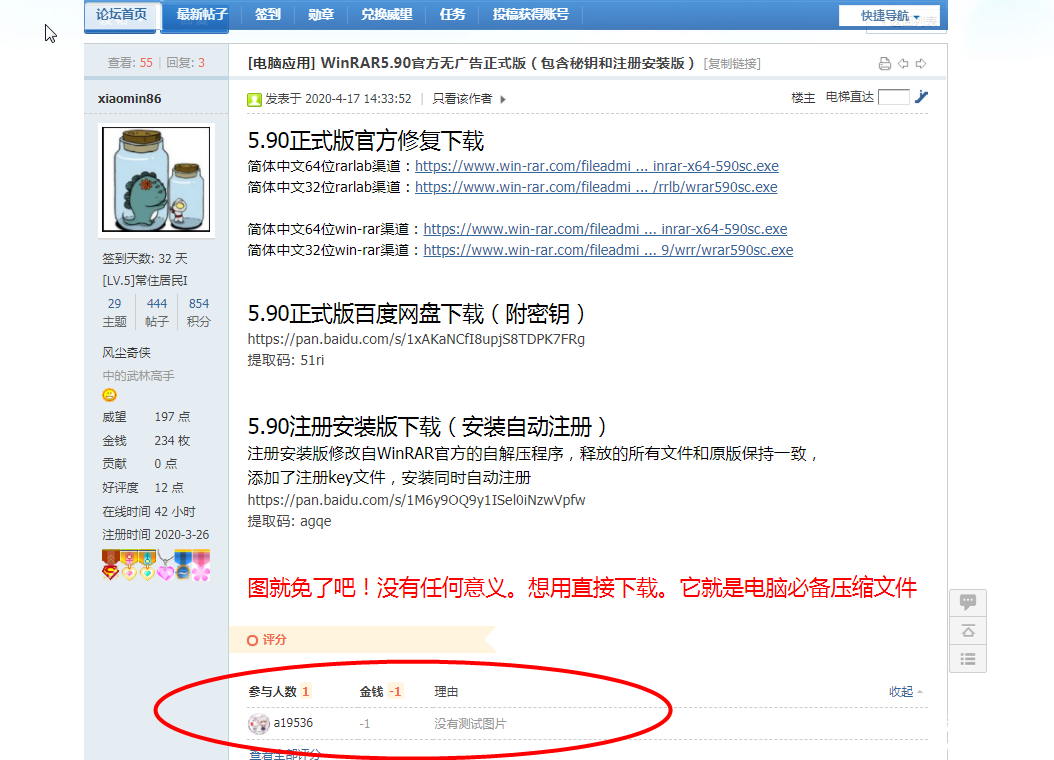Switch to the 最新帖子 tab
Image resolution: width=1054 pixels, height=760 pixels.
(202, 15)
